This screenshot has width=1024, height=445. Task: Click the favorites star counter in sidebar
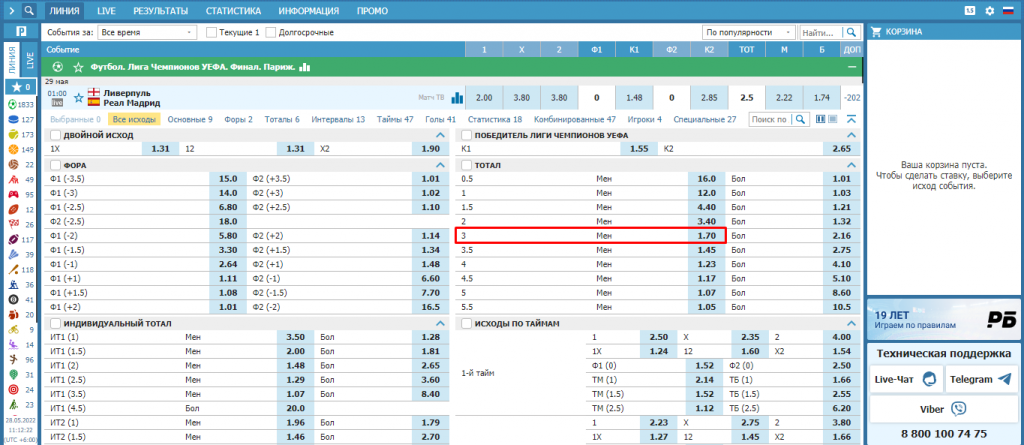(21, 87)
